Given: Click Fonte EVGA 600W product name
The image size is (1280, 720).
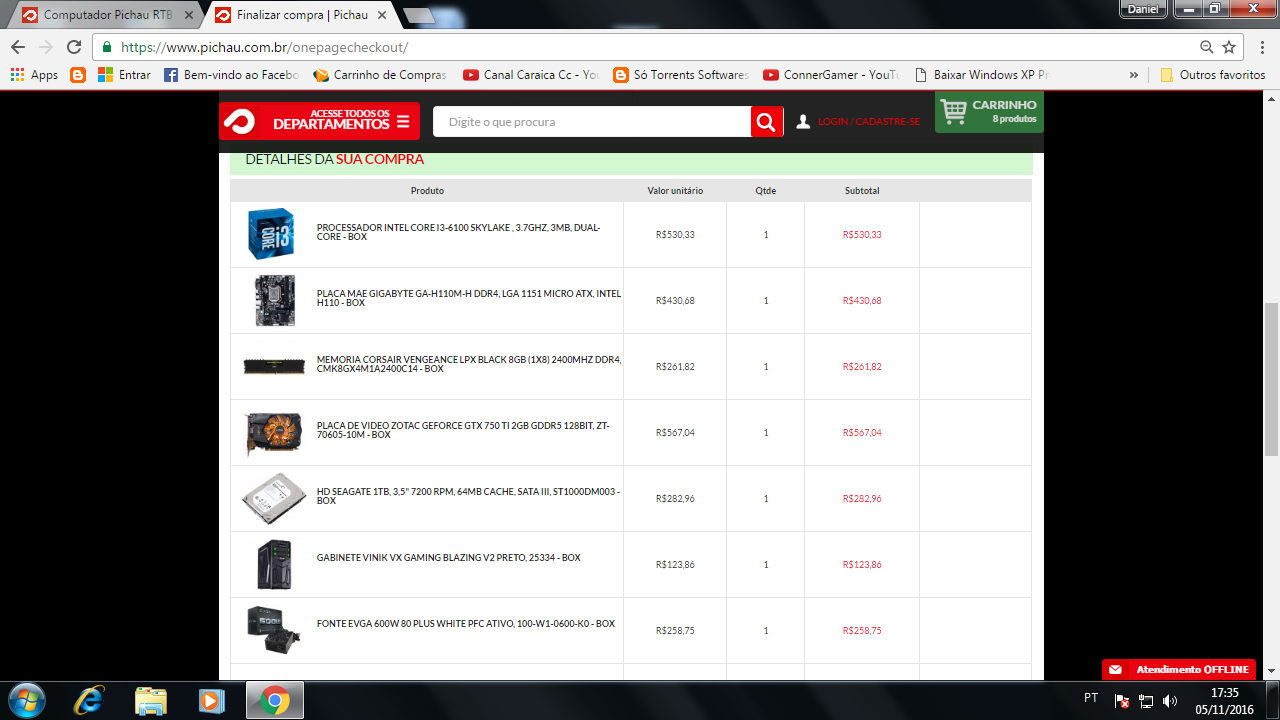Looking at the screenshot, I should tap(466, 624).
